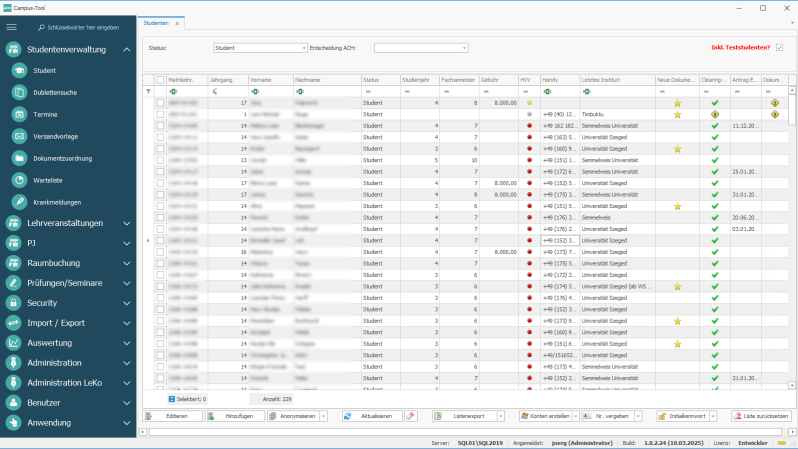Click the Studentenverwaltung section icon
The height and width of the screenshot is (449, 798).
tap(14, 49)
